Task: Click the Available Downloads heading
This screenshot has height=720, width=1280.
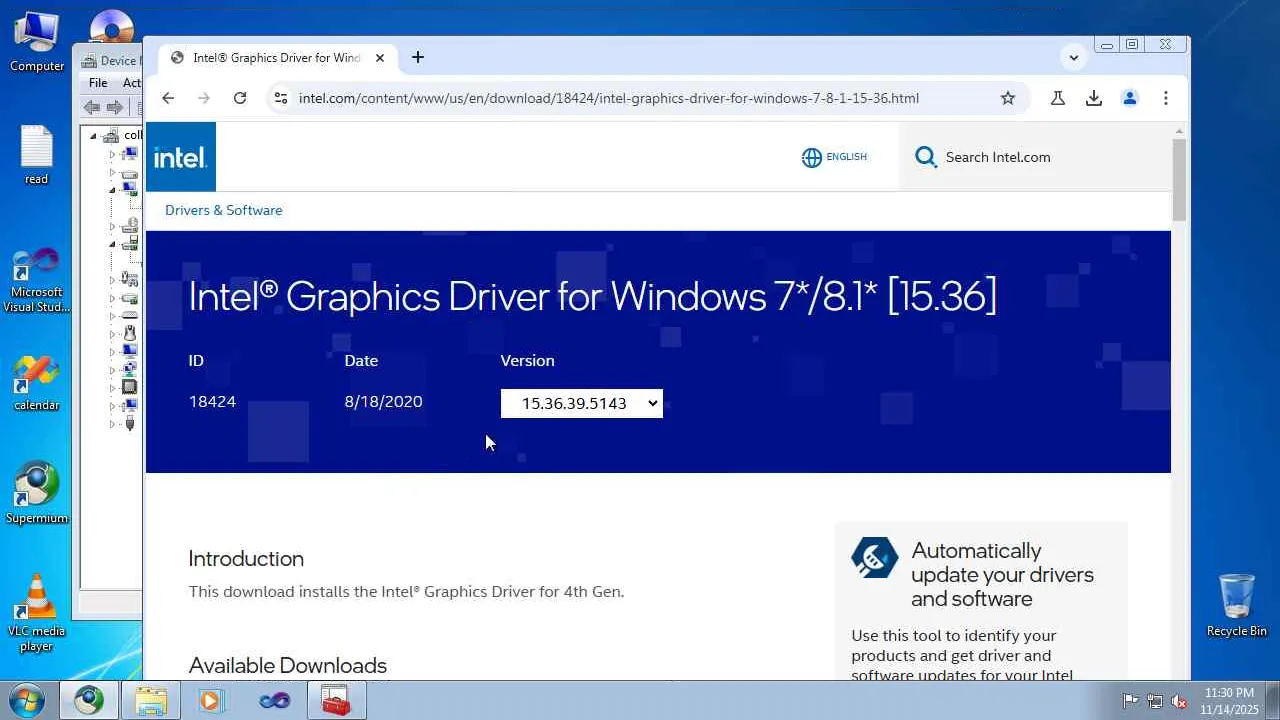Action: (288, 666)
